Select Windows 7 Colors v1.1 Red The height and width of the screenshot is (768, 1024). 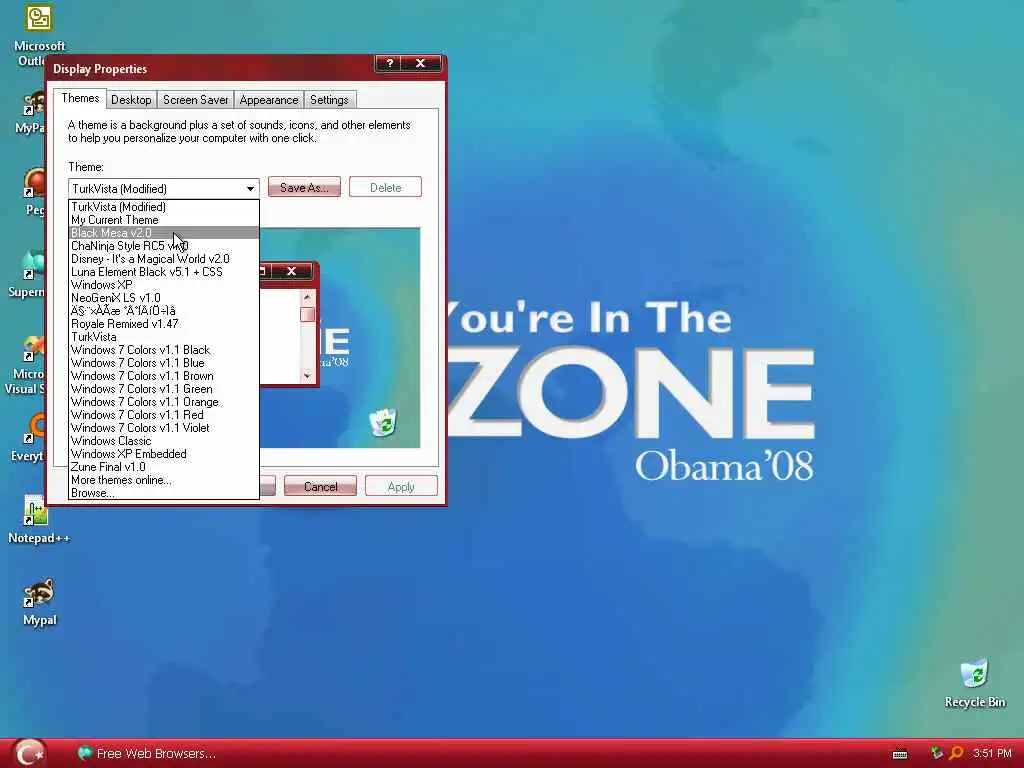[x=164, y=415]
